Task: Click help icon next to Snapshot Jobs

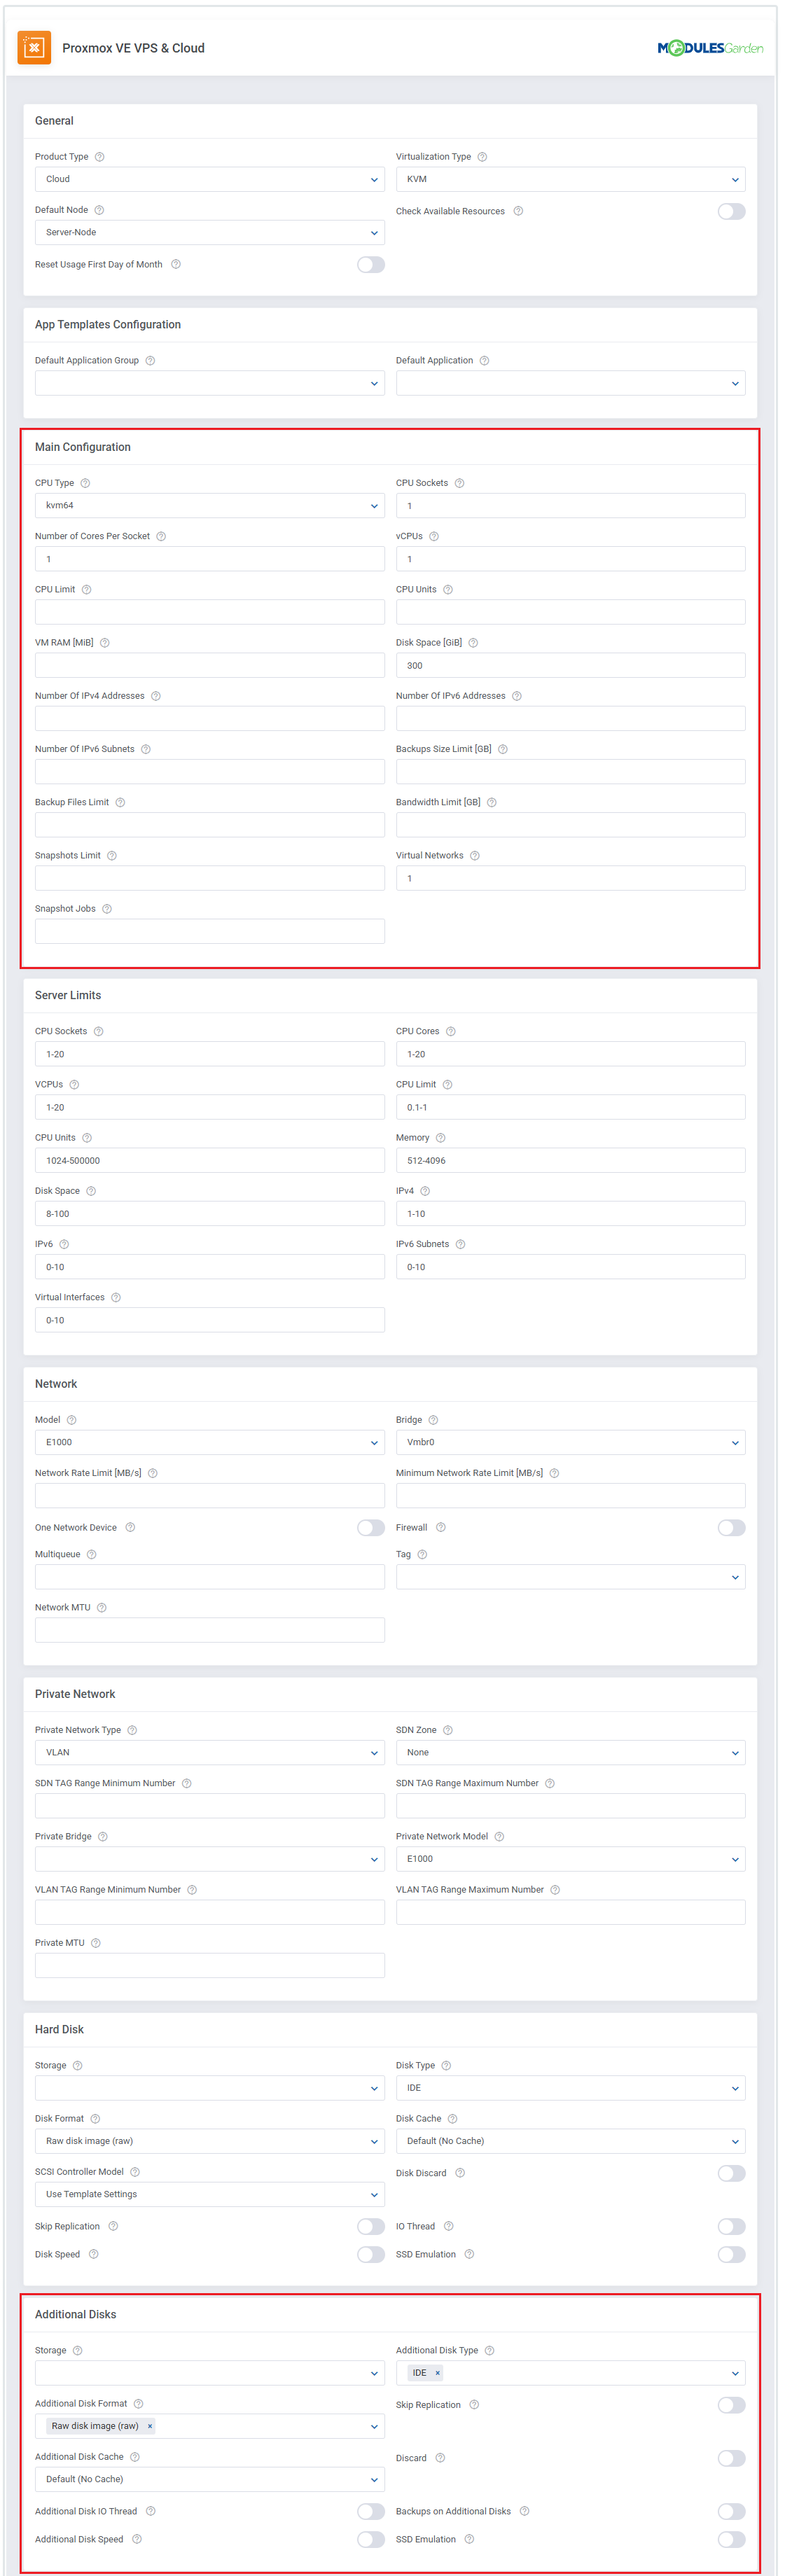Action: (107, 909)
